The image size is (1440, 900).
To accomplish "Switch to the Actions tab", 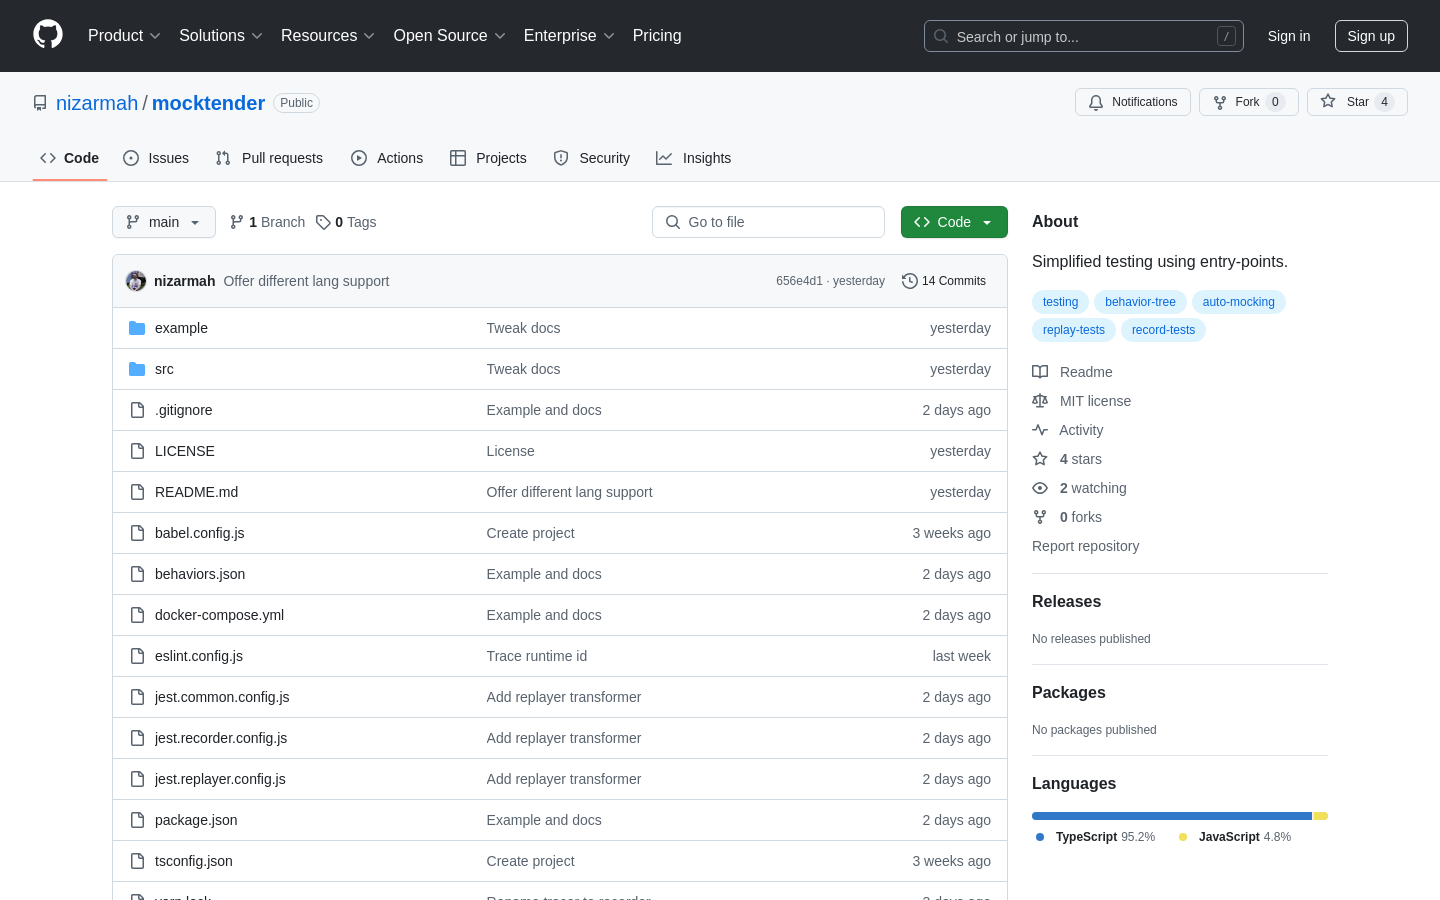I will point(387,158).
